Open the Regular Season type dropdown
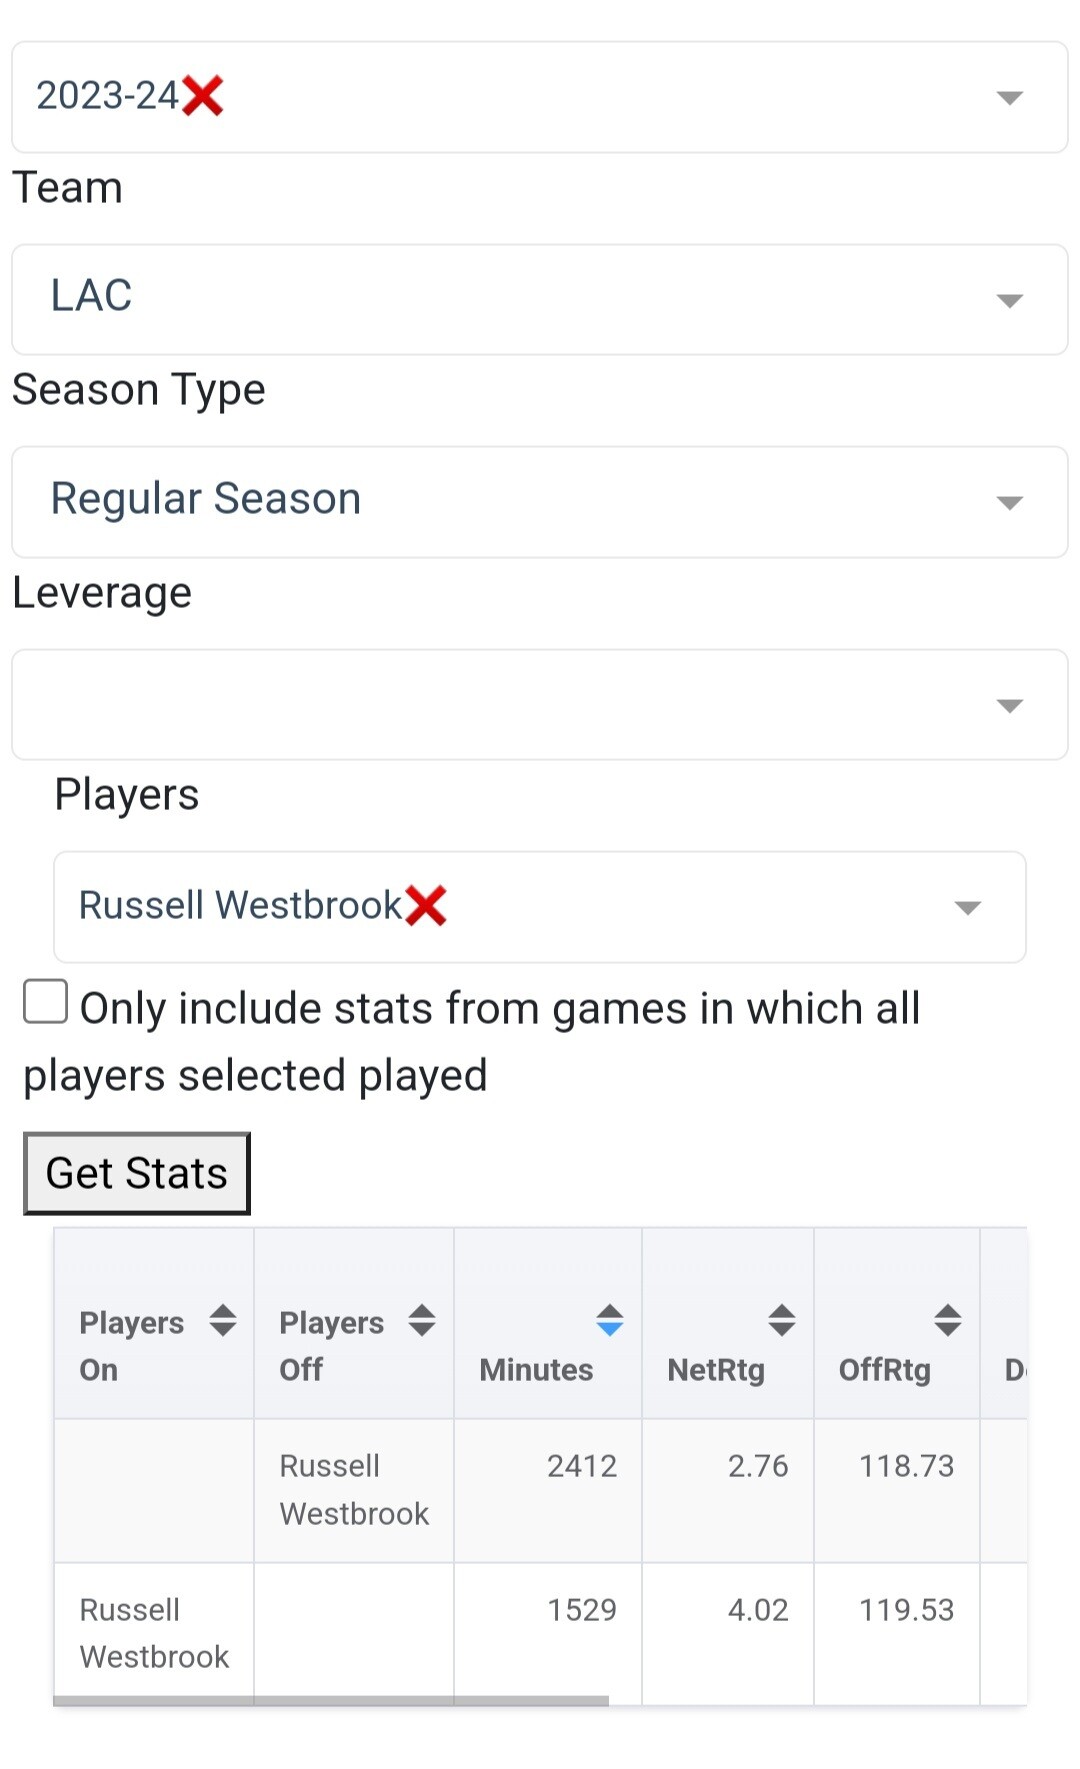 [x=1009, y=503]
